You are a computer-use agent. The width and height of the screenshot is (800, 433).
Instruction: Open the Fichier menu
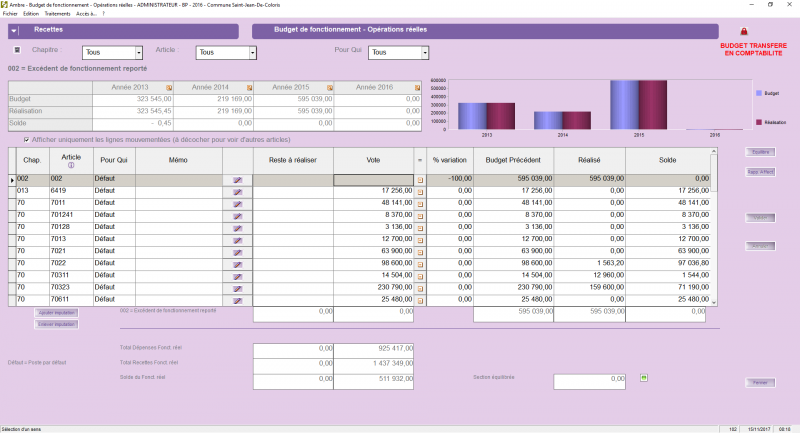(x=10, y=14)
